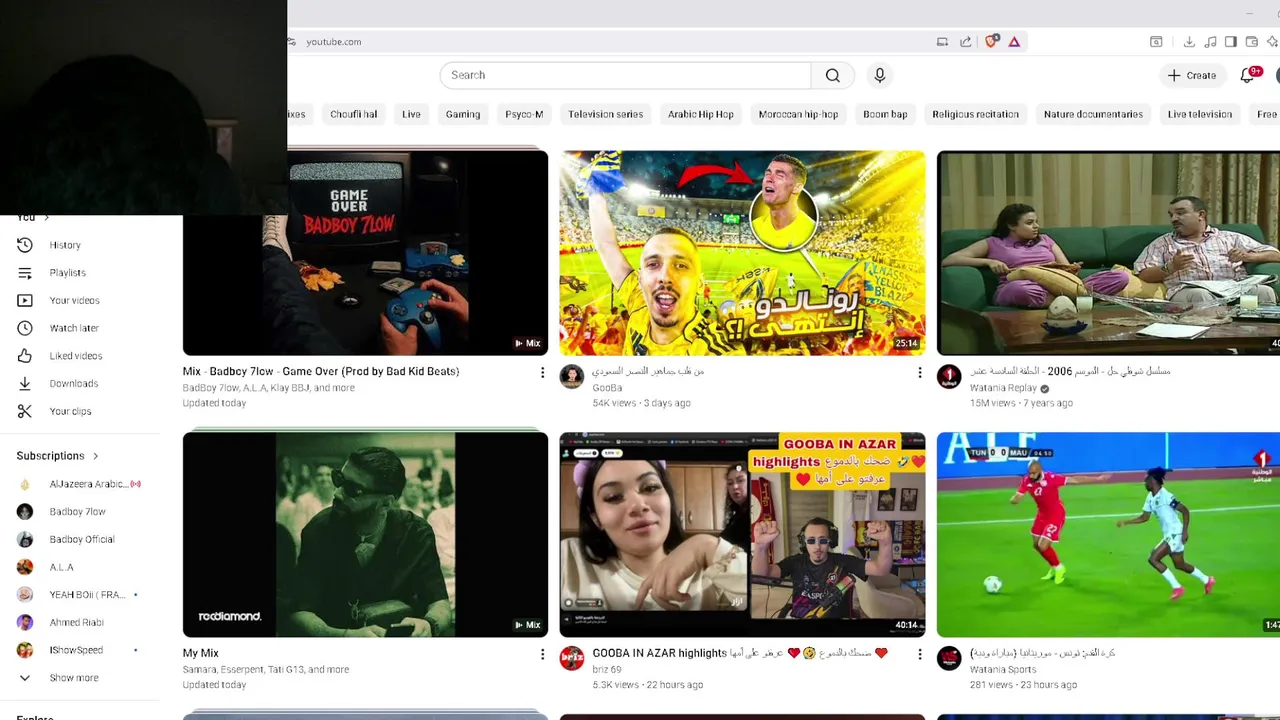
Task: Open Liked videos
Action: click(x=80, y=356)
